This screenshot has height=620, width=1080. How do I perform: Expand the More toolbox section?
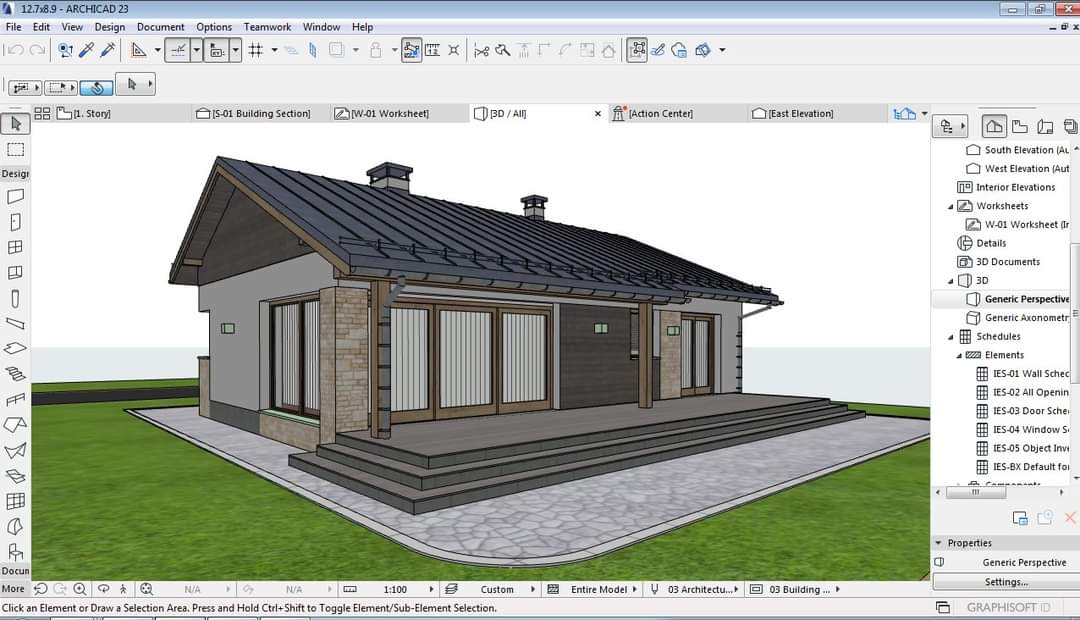point(13,589)
